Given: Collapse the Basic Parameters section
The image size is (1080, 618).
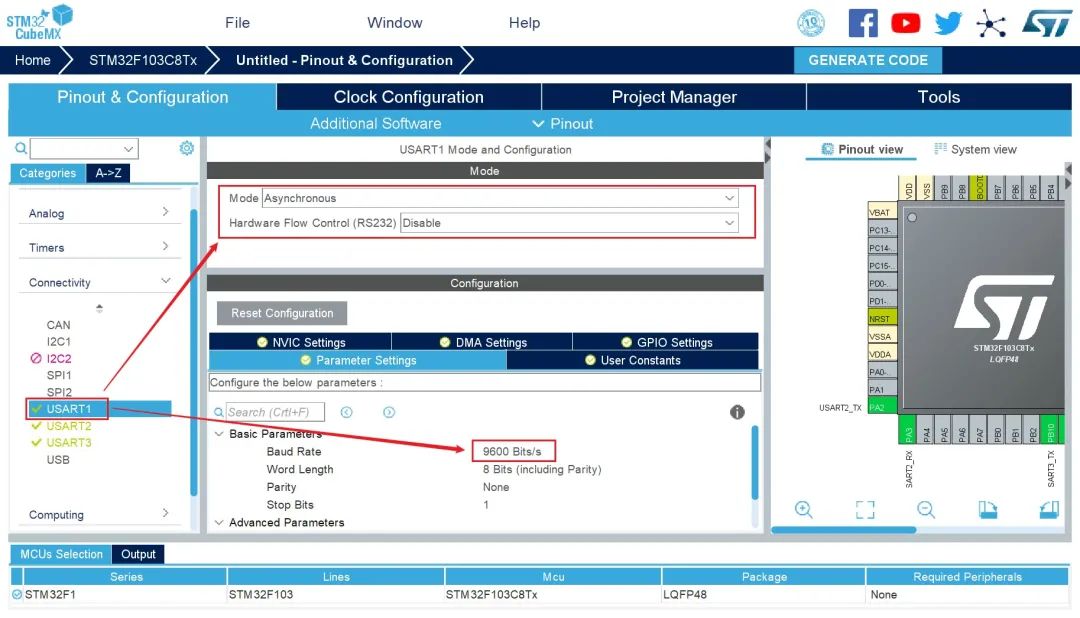Looking at the screenshot, I should coord(219,434).
